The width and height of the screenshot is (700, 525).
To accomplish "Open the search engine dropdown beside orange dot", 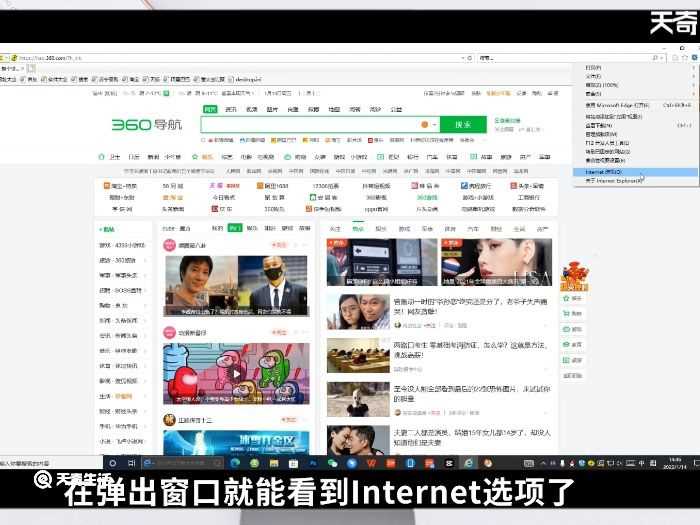I will coord(434,125).
